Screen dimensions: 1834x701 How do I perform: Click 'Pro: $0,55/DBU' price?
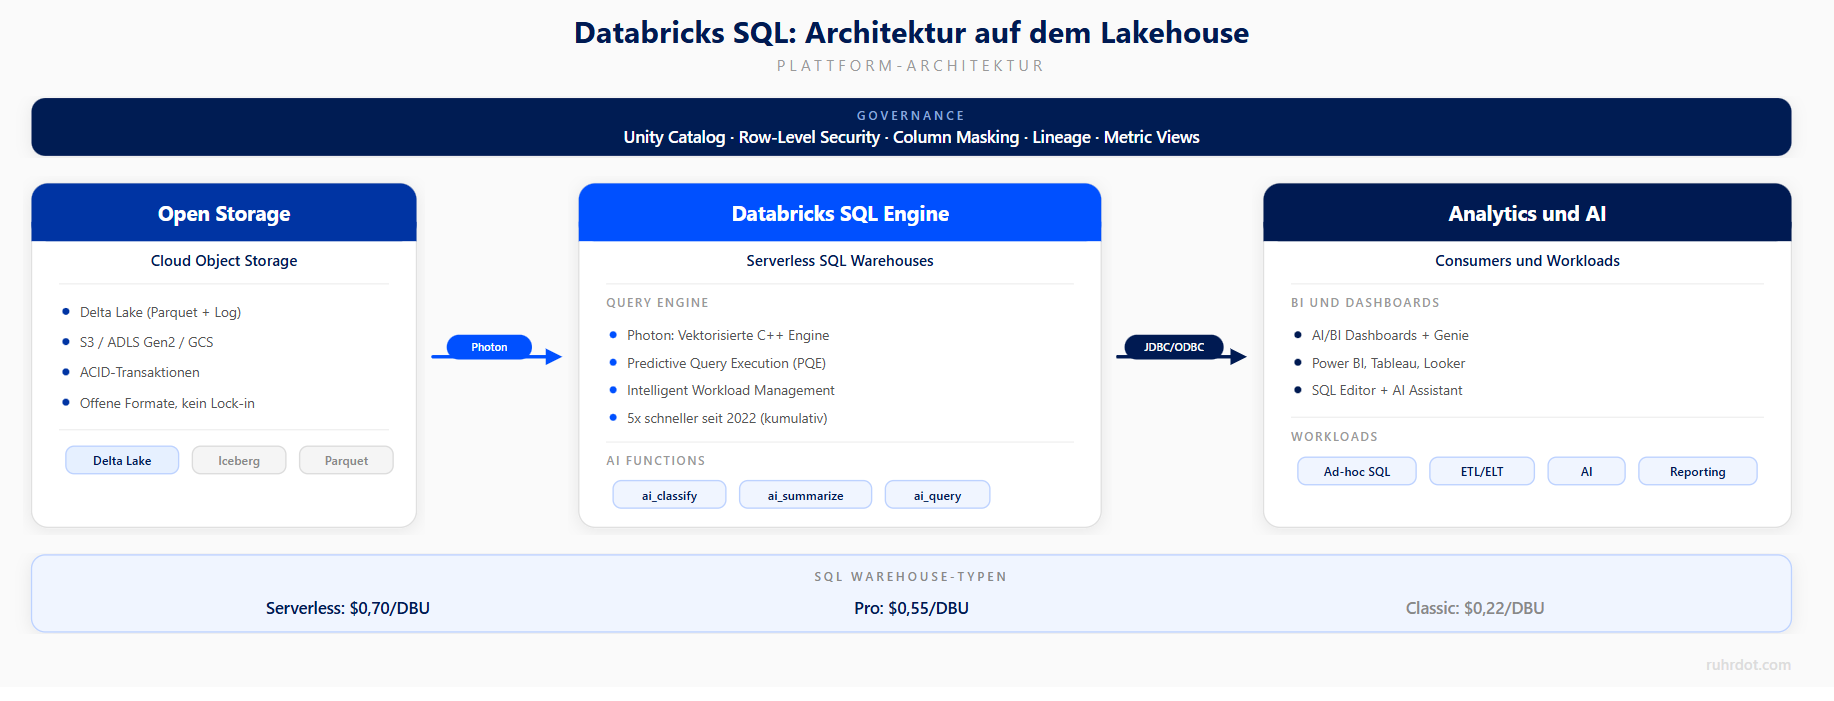[911, 608]
